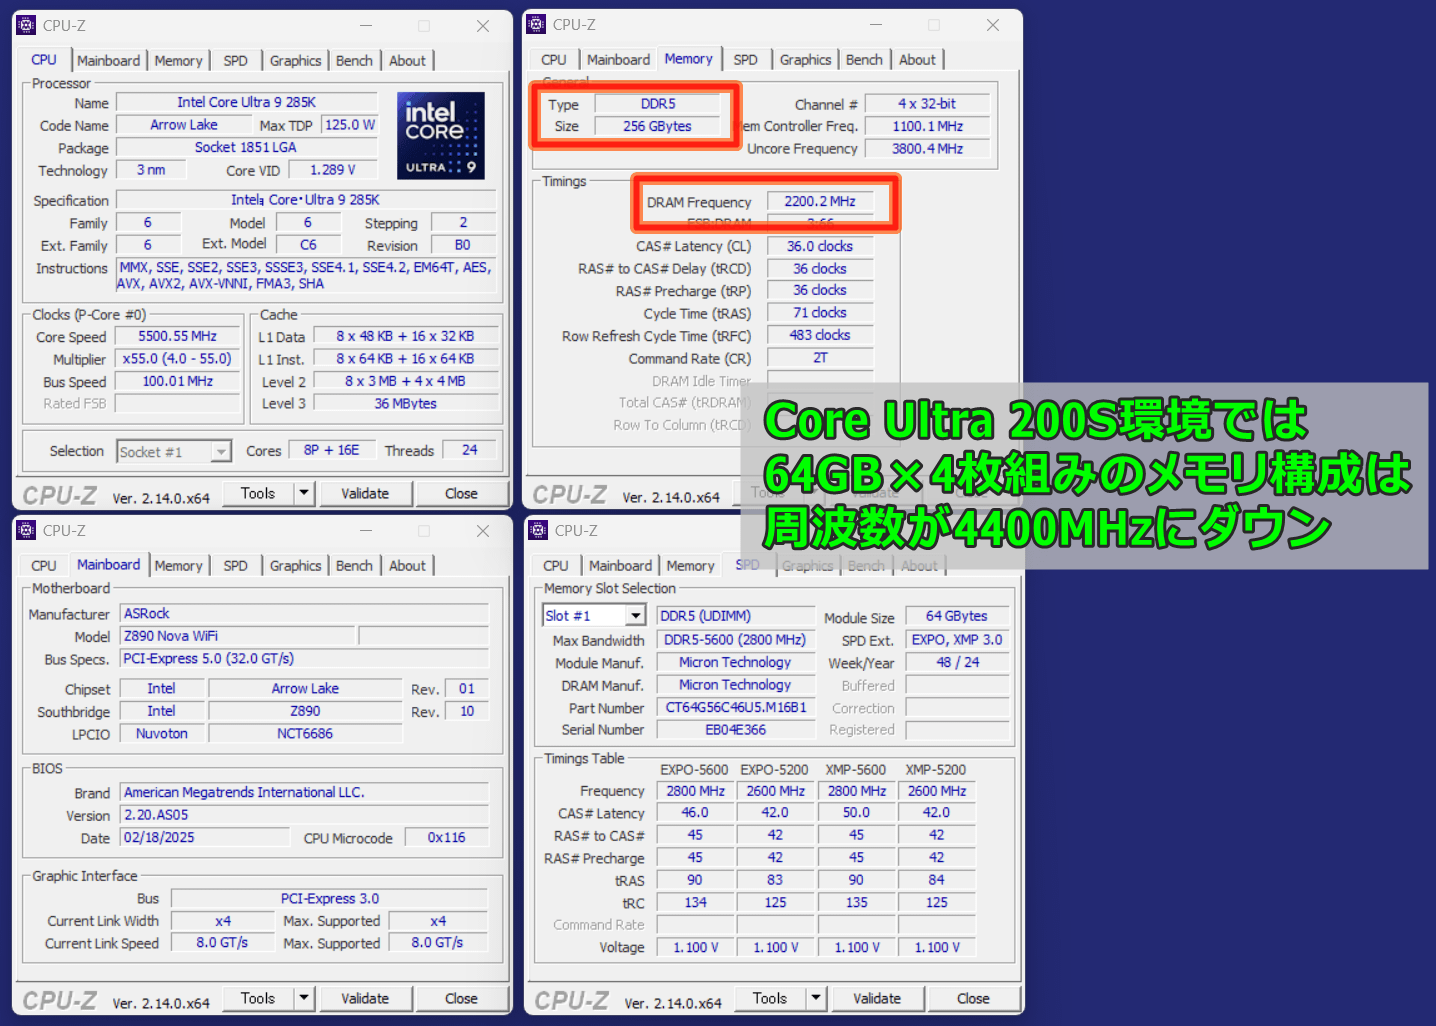The width and height of the screenshot is (1436, 1026).
Task: Click the Package value 'Socket 1851 LGA'
Action: pos(246,147)
